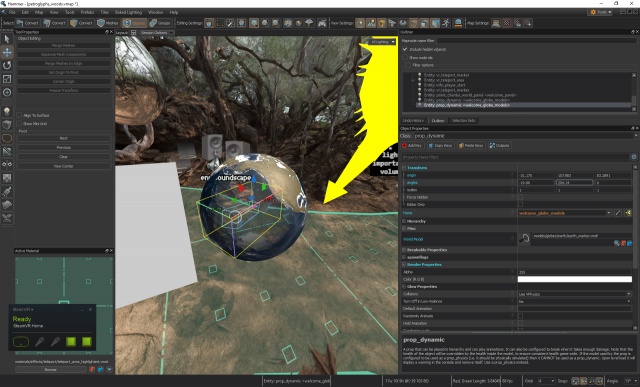Click the green node icon beside Name field
Image resolution: width=640 pixels, height=387 pixels.
[x=628, y=213]
